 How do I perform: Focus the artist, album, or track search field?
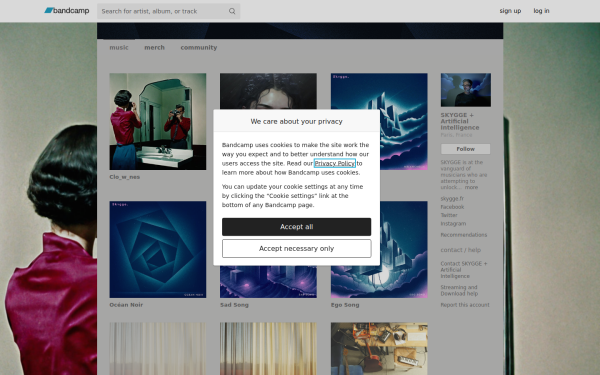(x=168, y=11)
